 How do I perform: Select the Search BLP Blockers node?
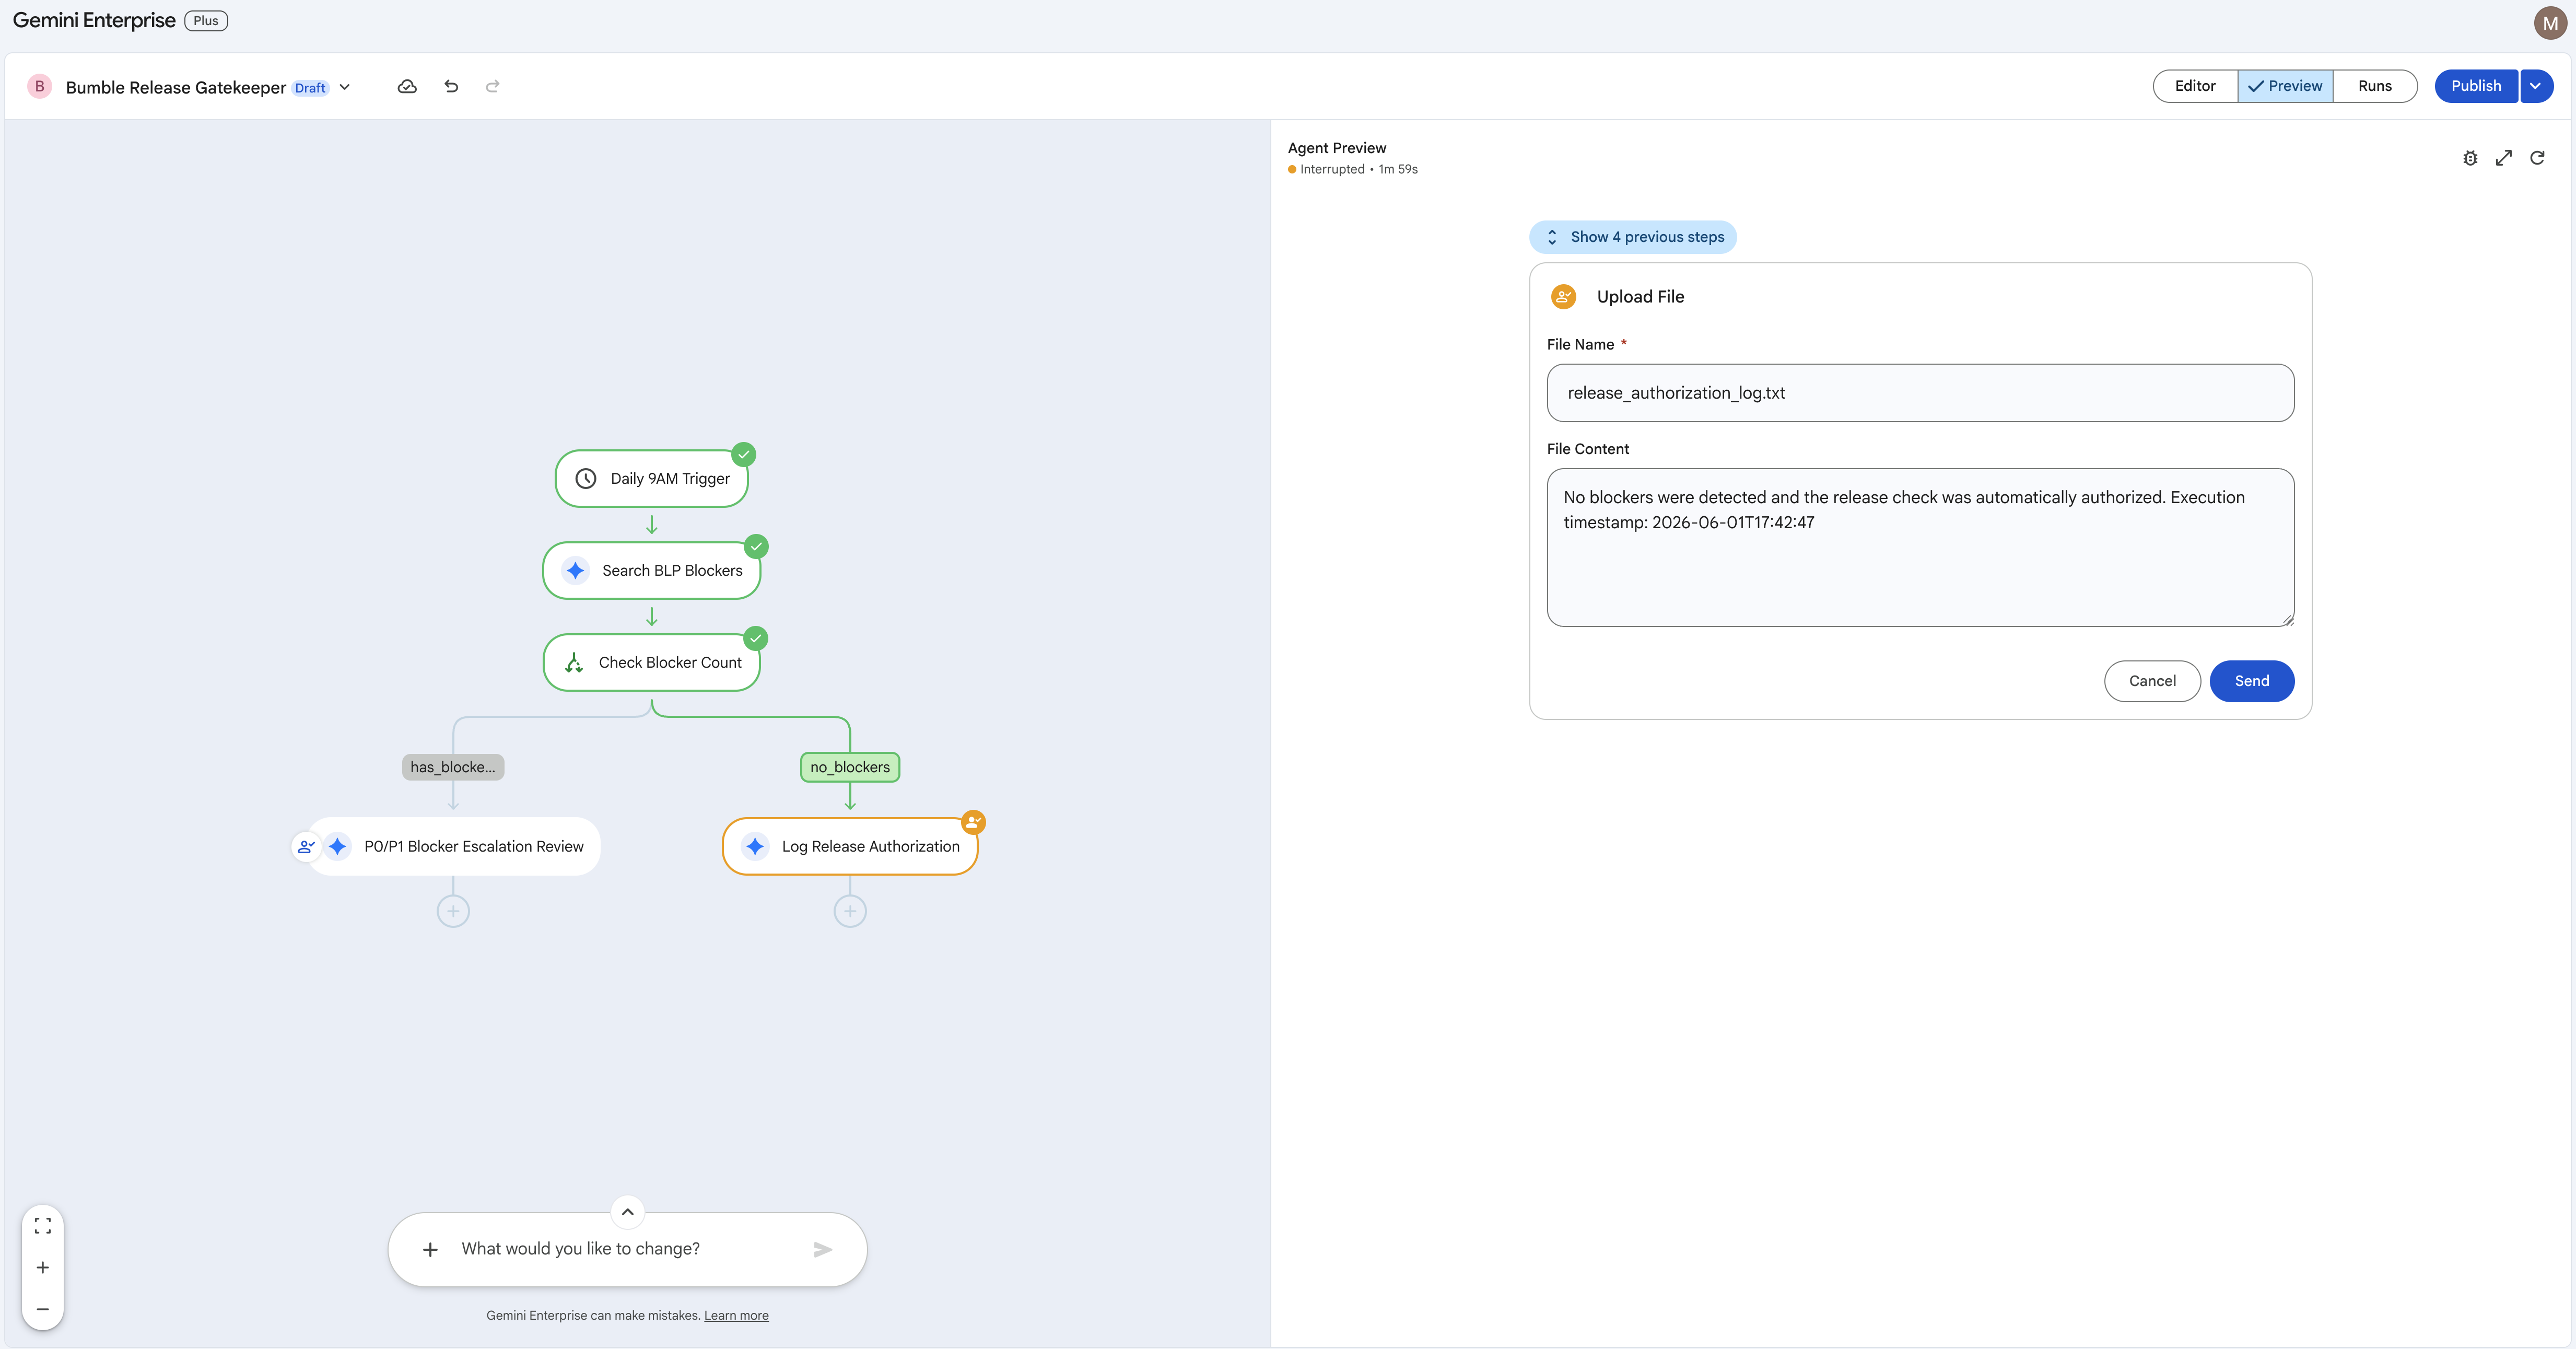[651, 571]
